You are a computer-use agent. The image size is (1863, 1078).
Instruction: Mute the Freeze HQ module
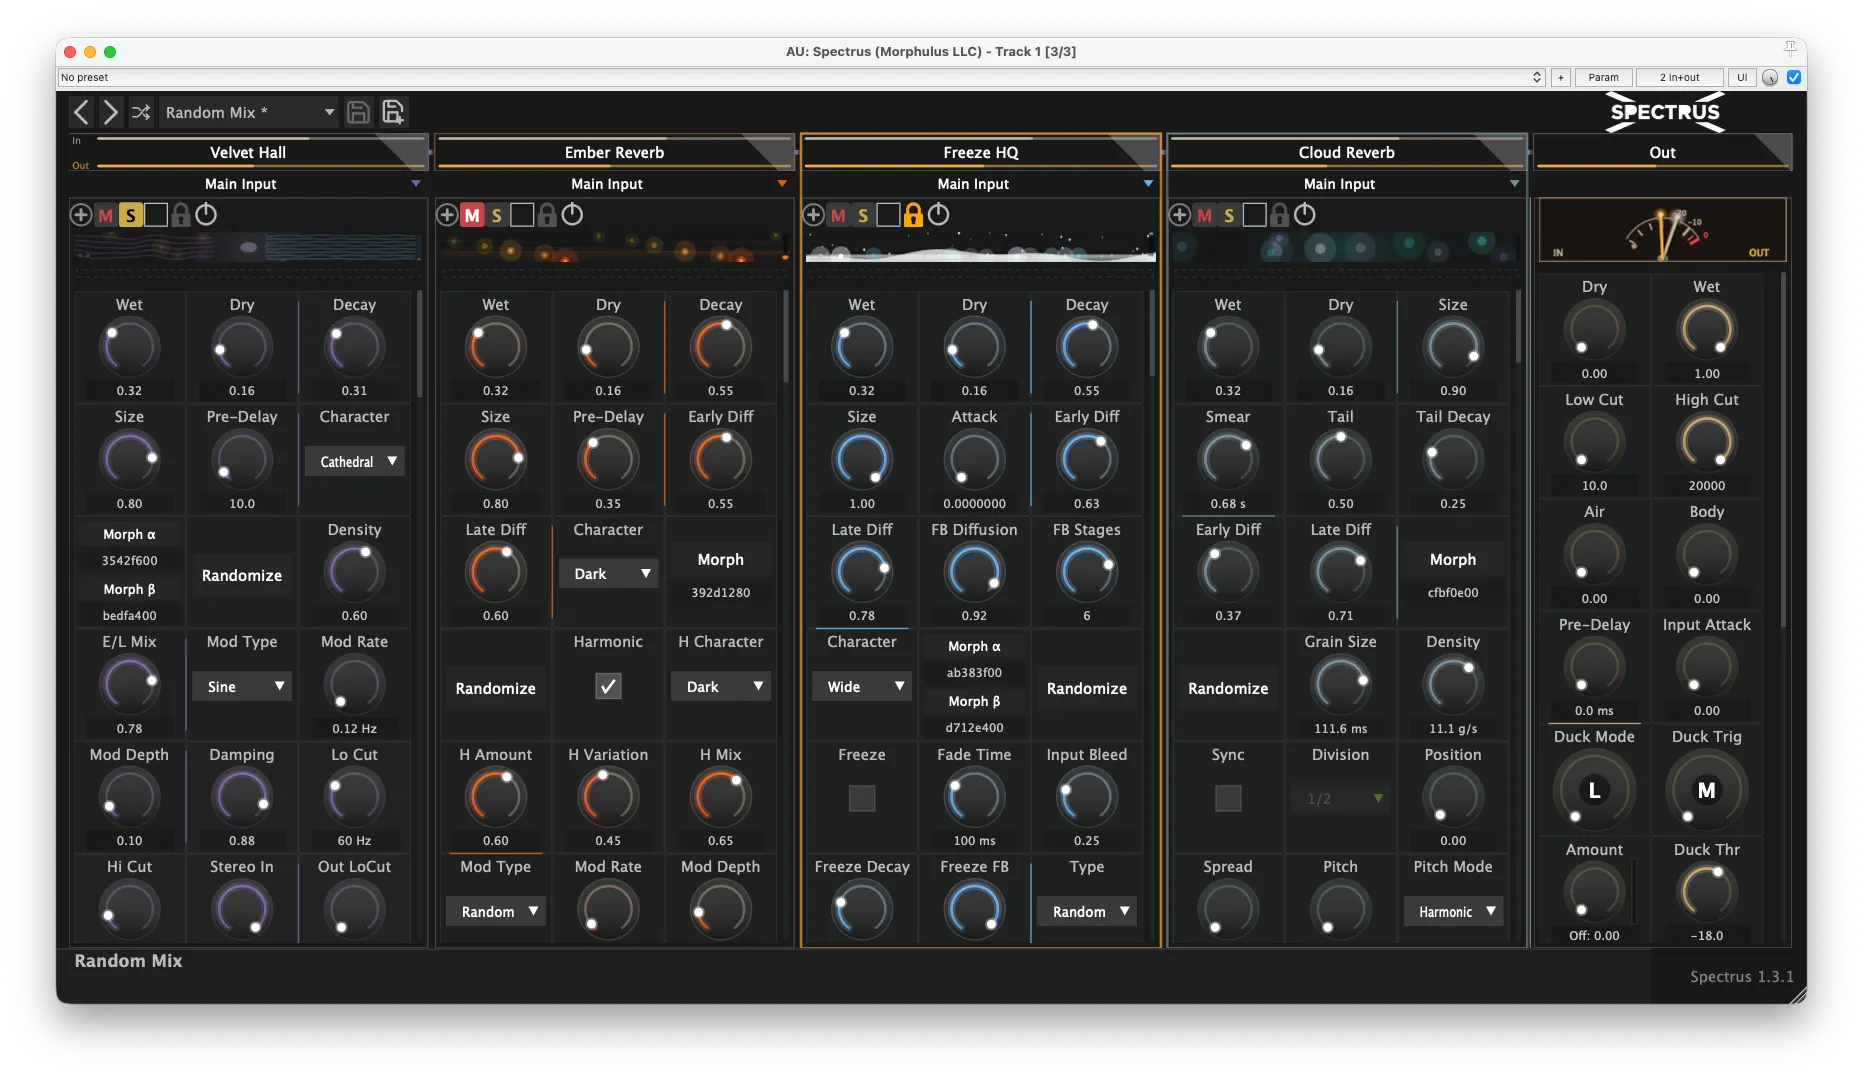pos(838,214)
